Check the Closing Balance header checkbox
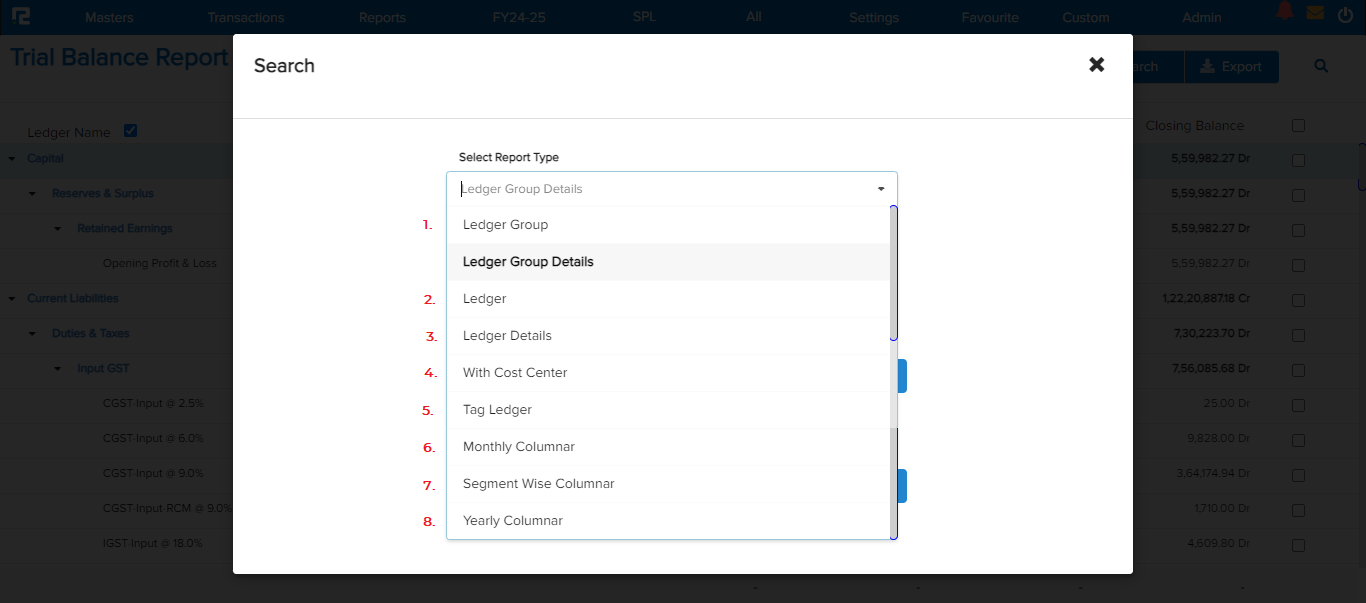 [1298, 126]
